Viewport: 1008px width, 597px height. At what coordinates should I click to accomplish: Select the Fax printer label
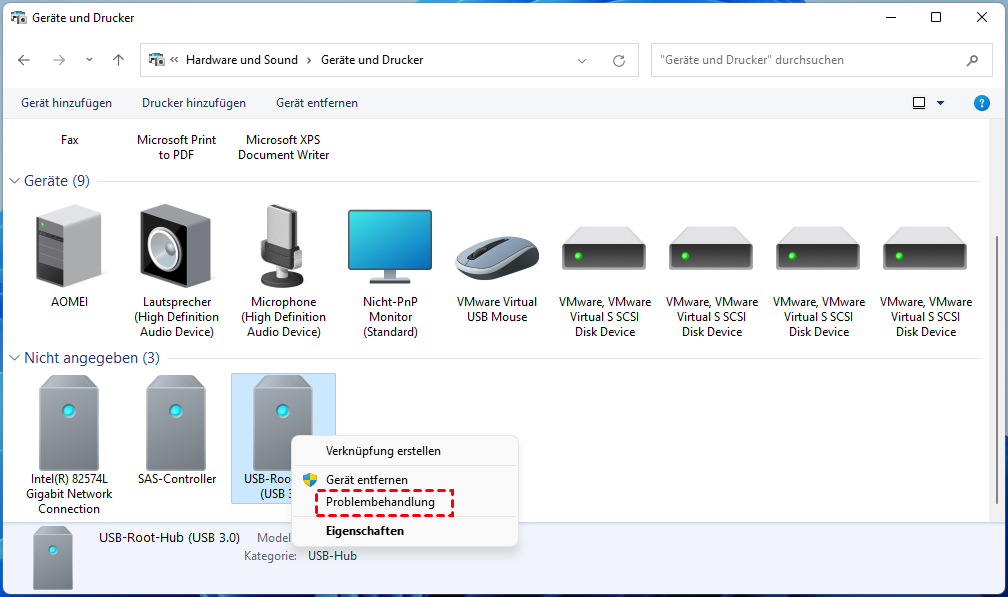click(69, 139)
